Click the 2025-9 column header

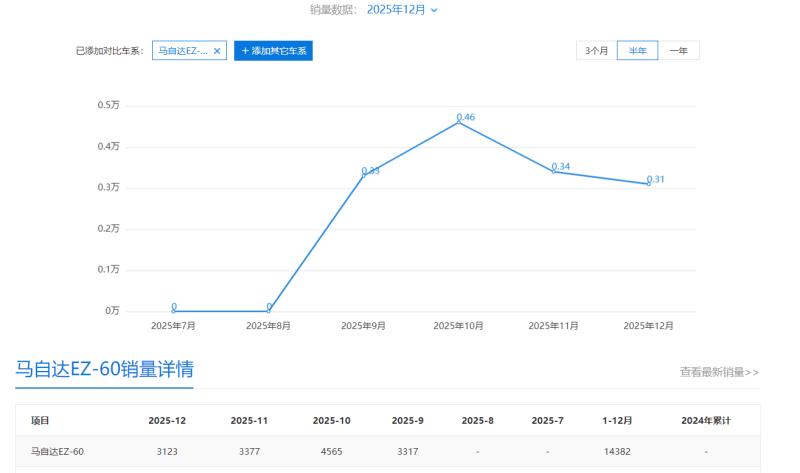(408, 420)
